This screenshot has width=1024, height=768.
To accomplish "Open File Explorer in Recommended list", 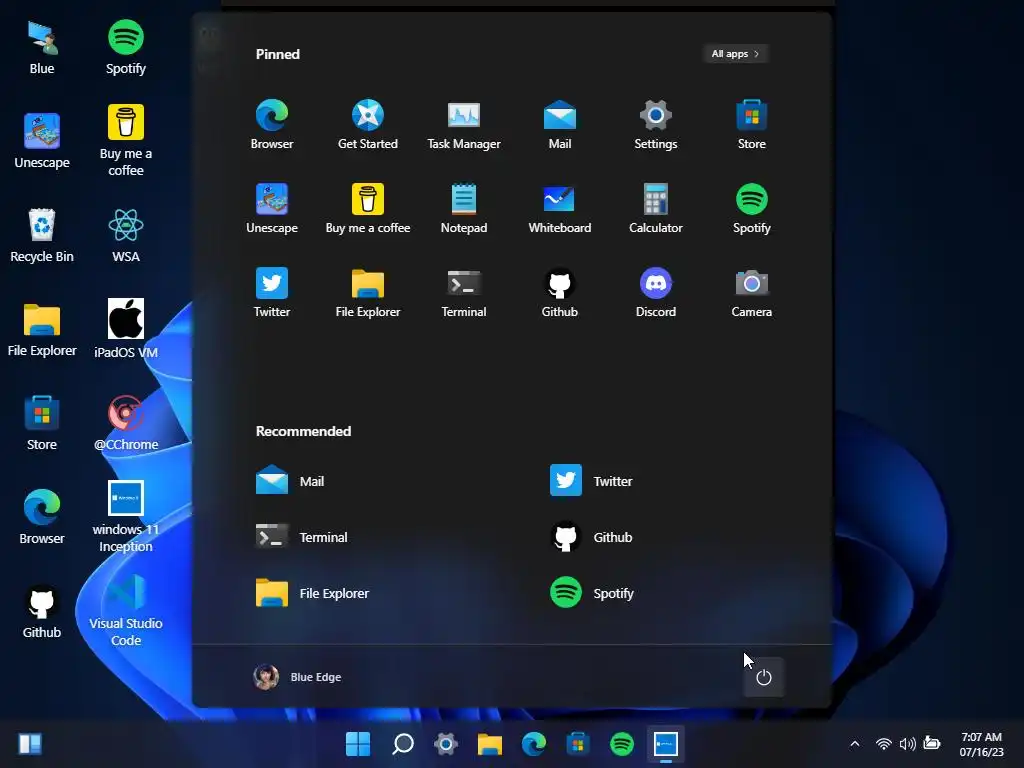I will click(312, 593).
